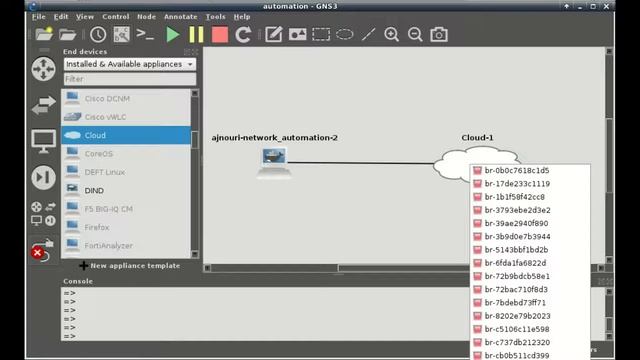Open the snapshots clock icon

coord(98,35)
